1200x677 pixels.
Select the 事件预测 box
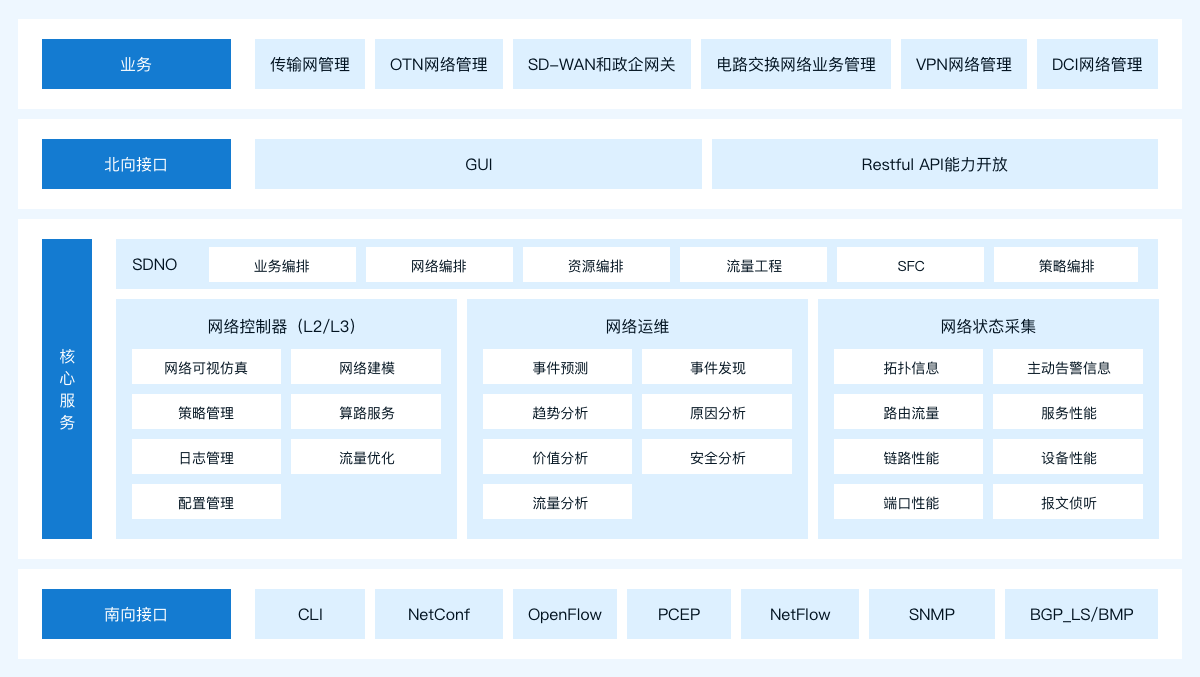pos(557,367)
